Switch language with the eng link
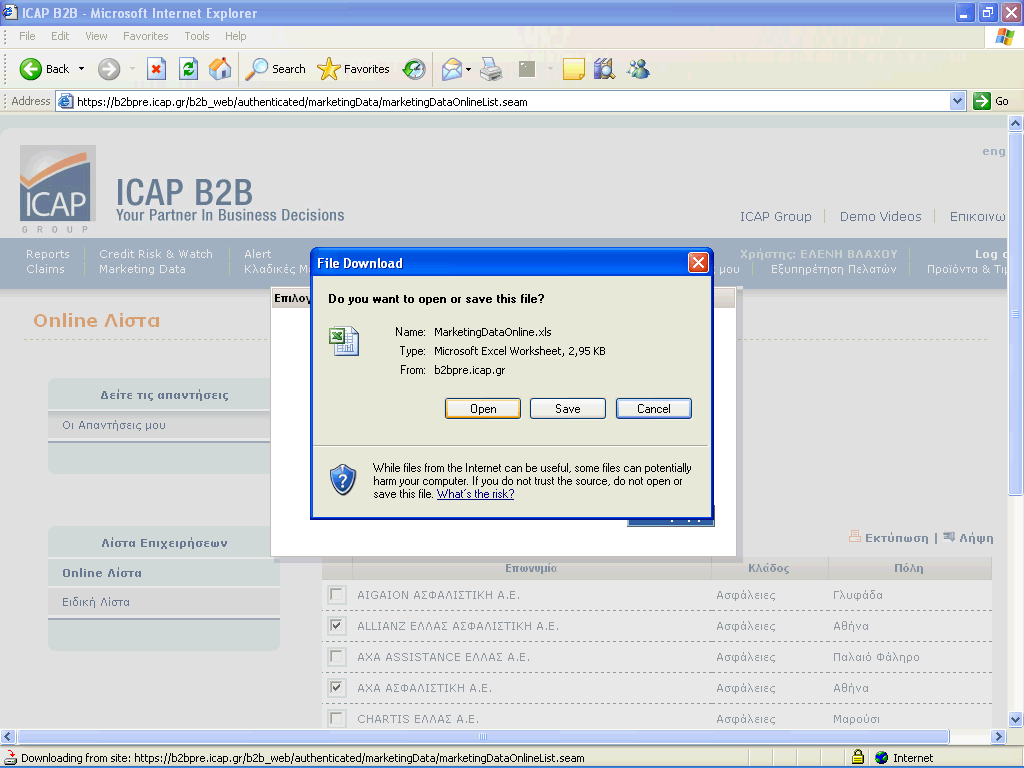The width and height of the screenshot is (1024, 768). [x=994, y=151]
